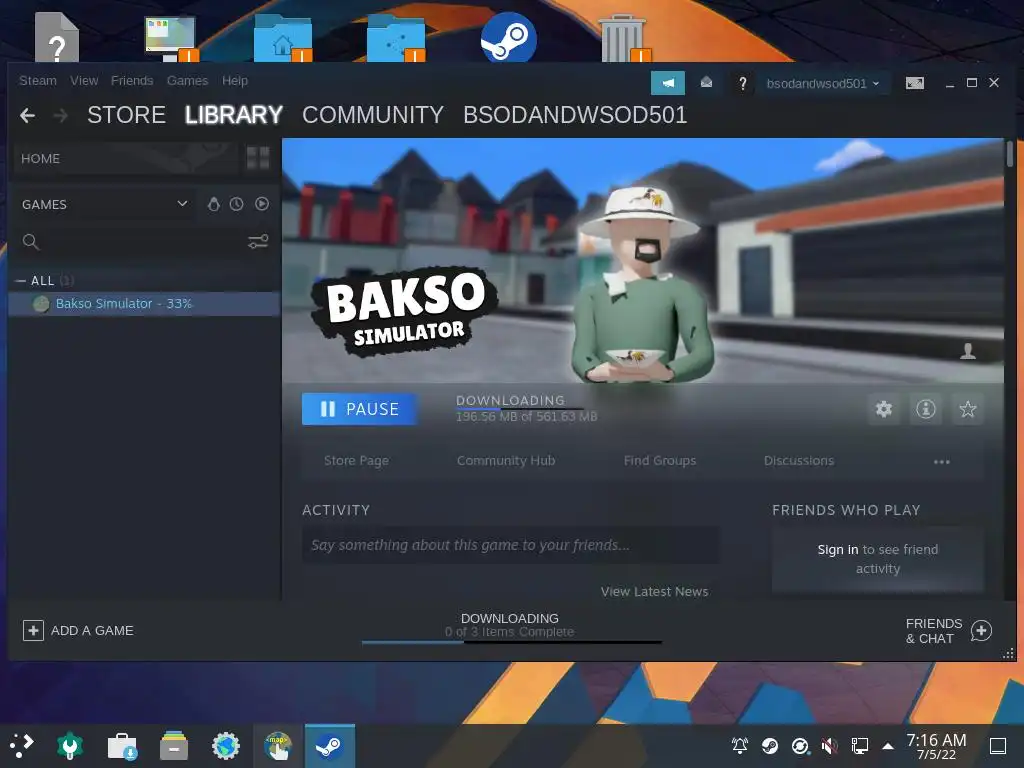Click the Steam taskbar window button

(x=330, y=746)
